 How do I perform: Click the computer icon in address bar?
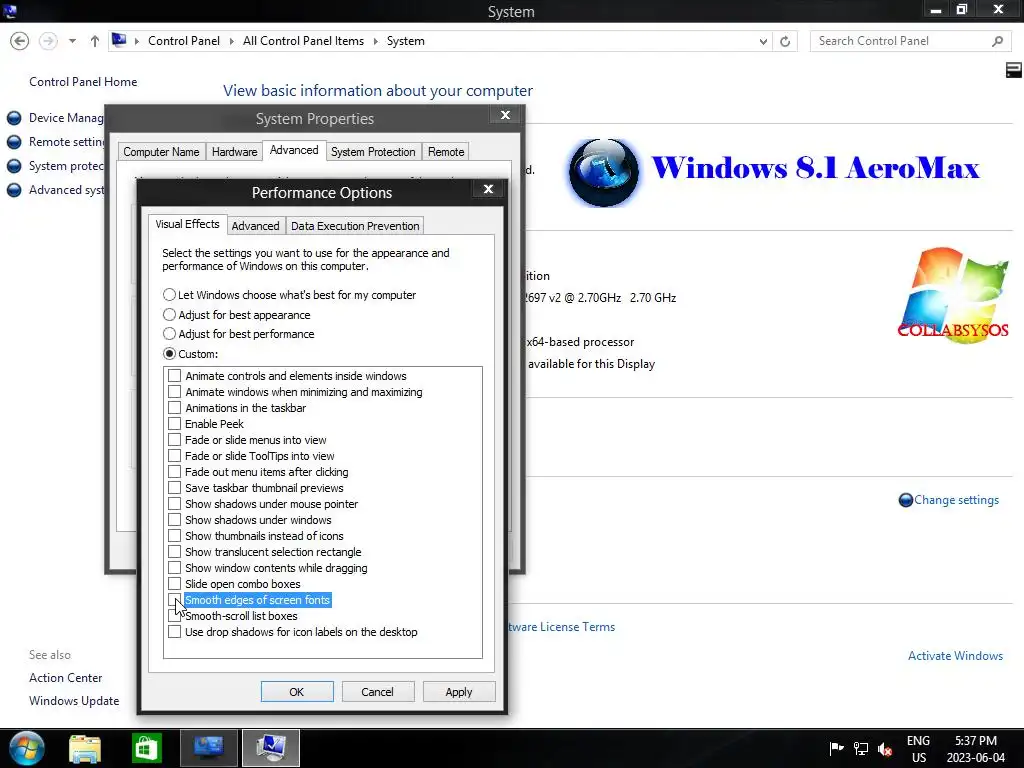[x=119, y=40]
